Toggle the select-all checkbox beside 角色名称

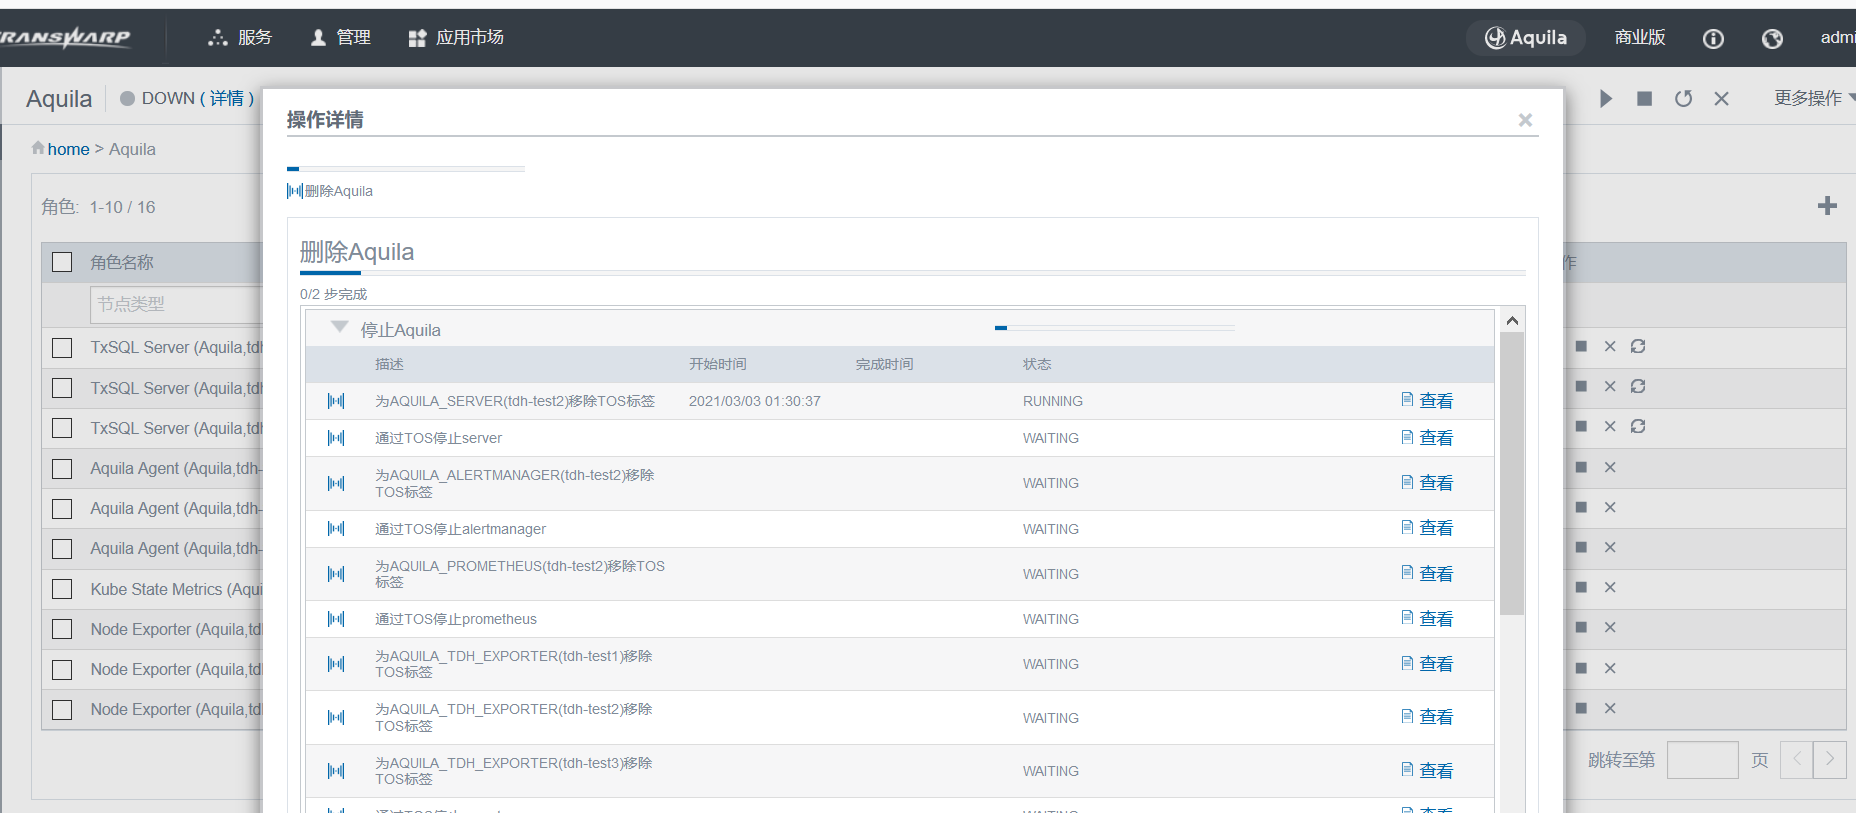pyautogui.click(x=62, y=262)
